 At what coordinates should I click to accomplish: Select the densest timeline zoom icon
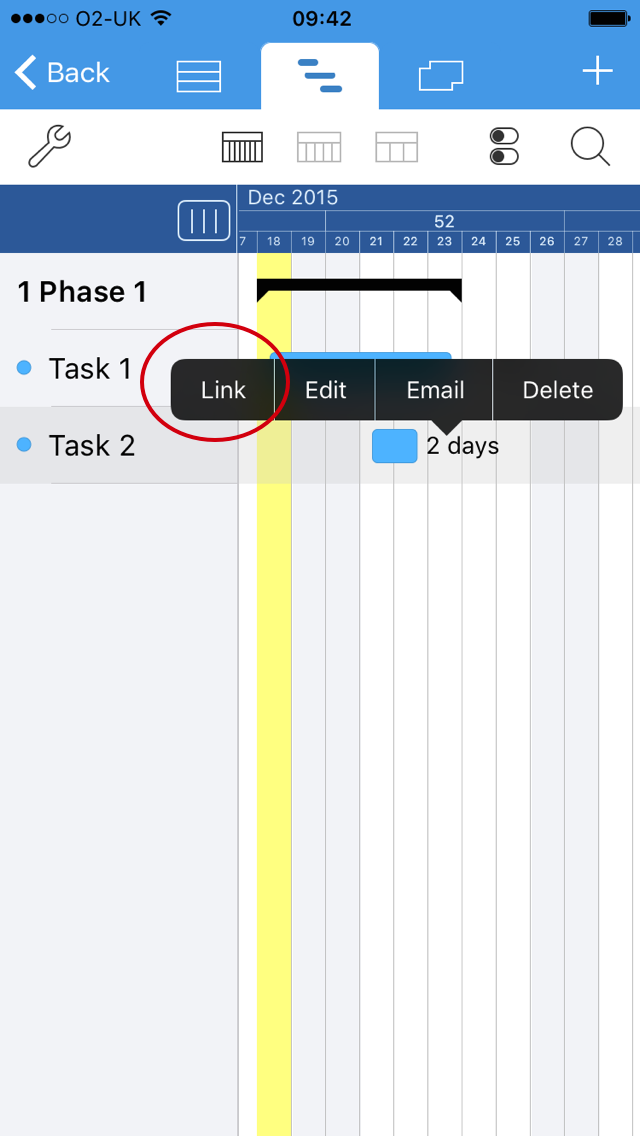click(x=241, y=147)
